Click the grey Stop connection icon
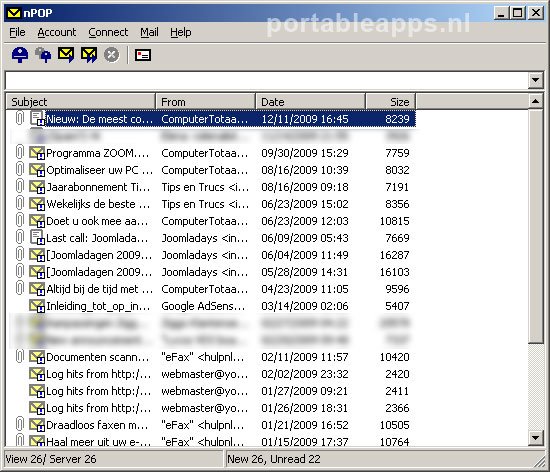 coord(112,55)
